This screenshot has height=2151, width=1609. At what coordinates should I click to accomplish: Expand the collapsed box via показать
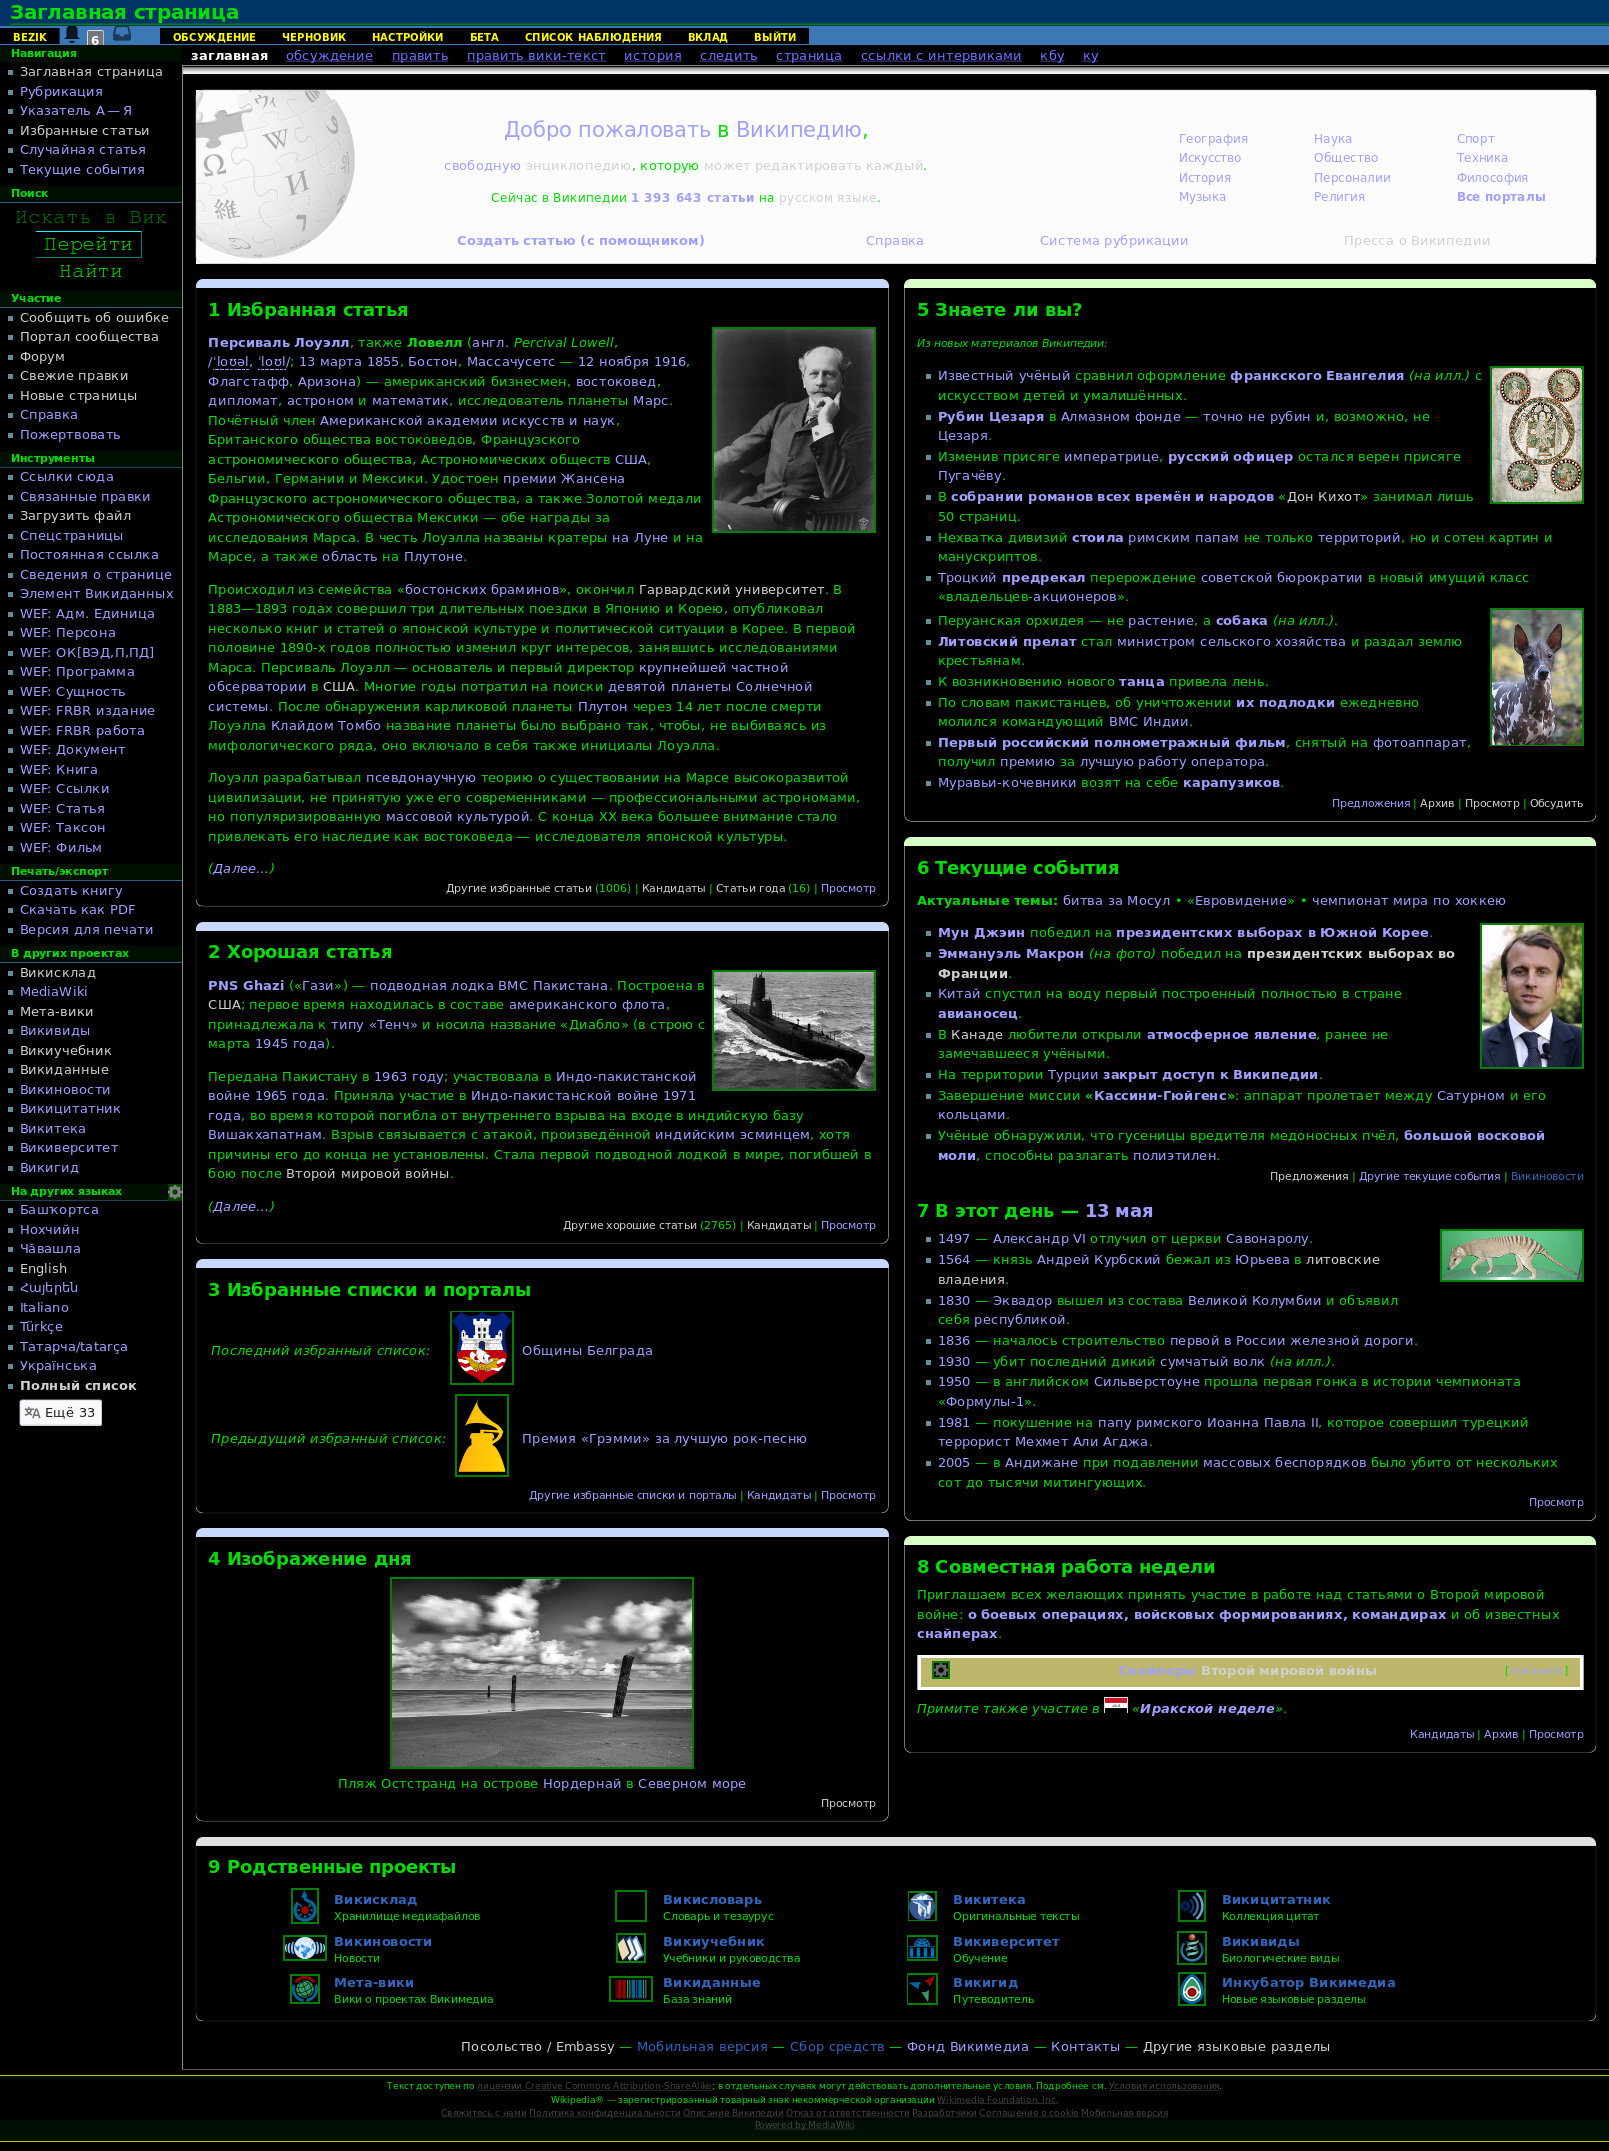(1536, 1671)
